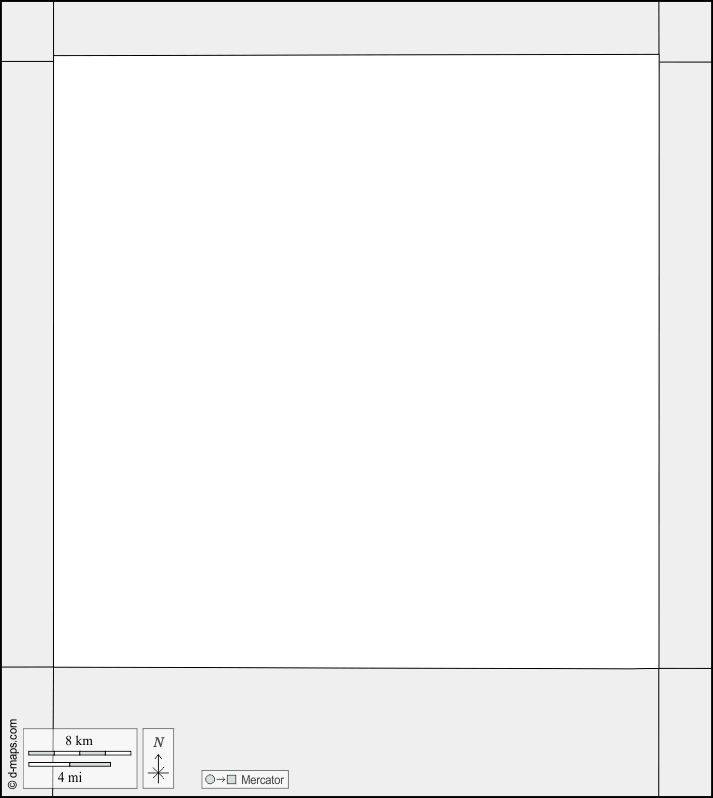Viewport: 713px width, 798px height.
Task: Select the gray strip right of white area
Action: tap(685, 365)
